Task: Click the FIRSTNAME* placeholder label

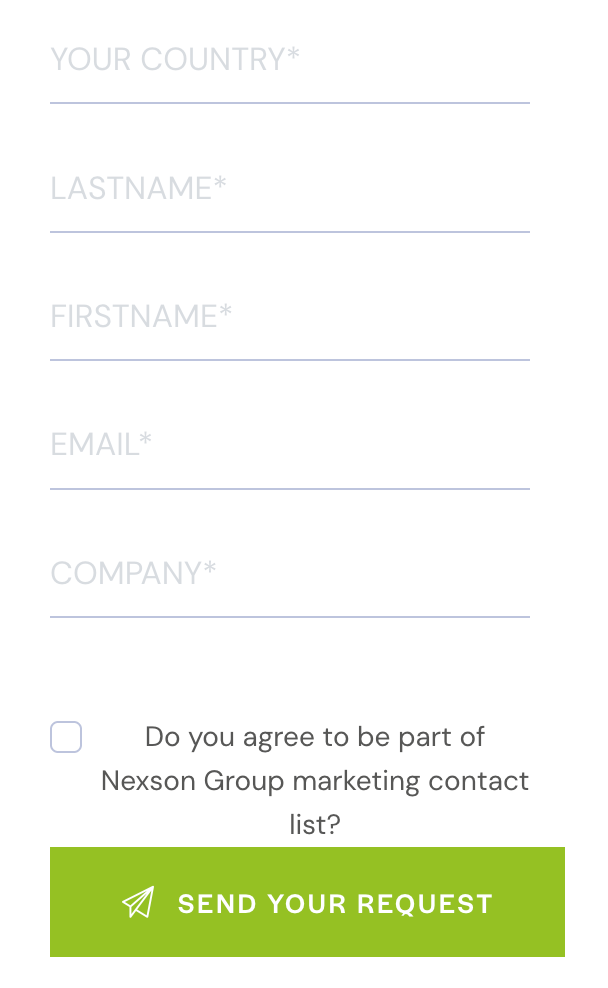Action: 141,316
